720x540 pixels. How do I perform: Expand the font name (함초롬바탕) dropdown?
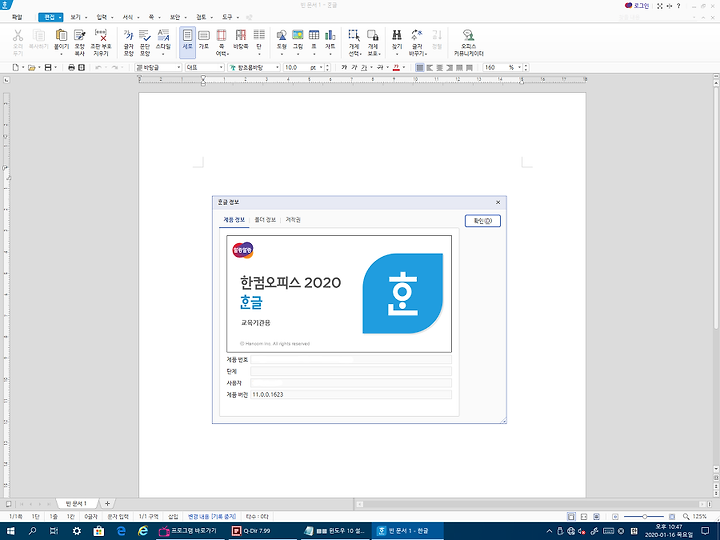(277, 68)
